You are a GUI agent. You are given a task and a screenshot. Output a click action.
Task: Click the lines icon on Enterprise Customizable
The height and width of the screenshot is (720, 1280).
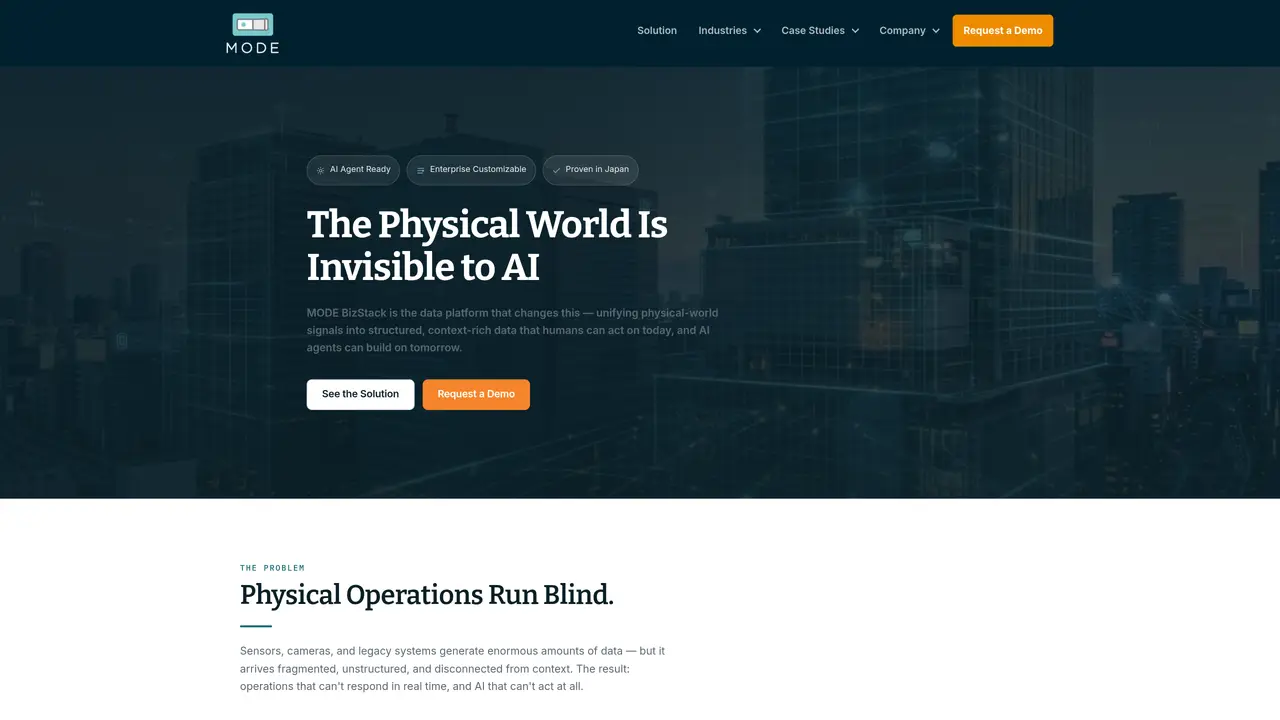[420, 170]
